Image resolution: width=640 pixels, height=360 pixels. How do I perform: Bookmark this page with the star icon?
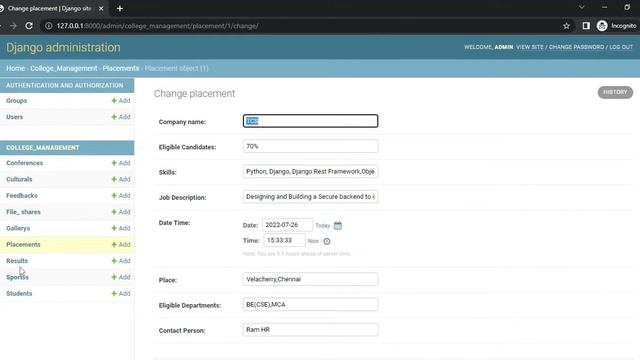[x=566, y=26]
